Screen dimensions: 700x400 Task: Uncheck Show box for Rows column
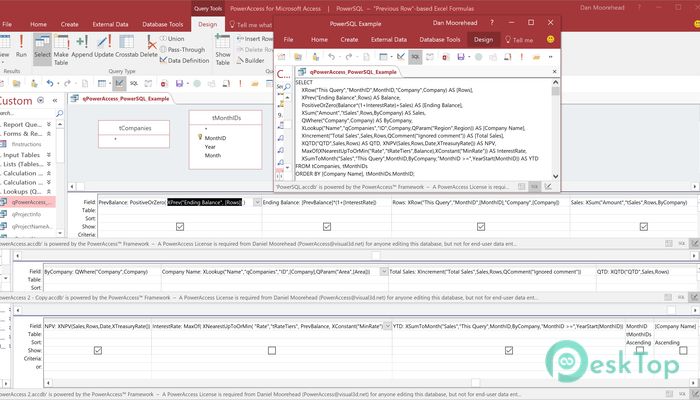481,227
